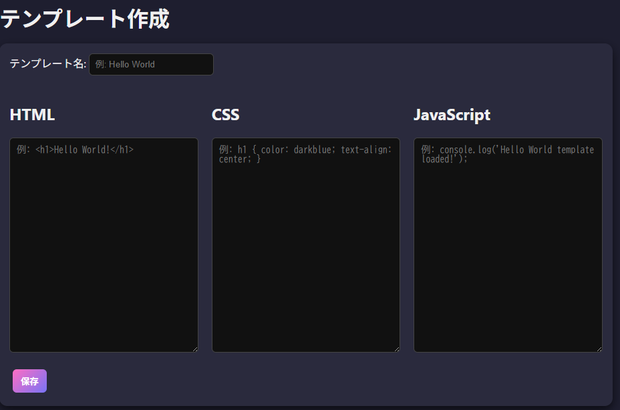Click the JavaScript section heading
This screenshot has width=620, height=410.
coord(452,115)
